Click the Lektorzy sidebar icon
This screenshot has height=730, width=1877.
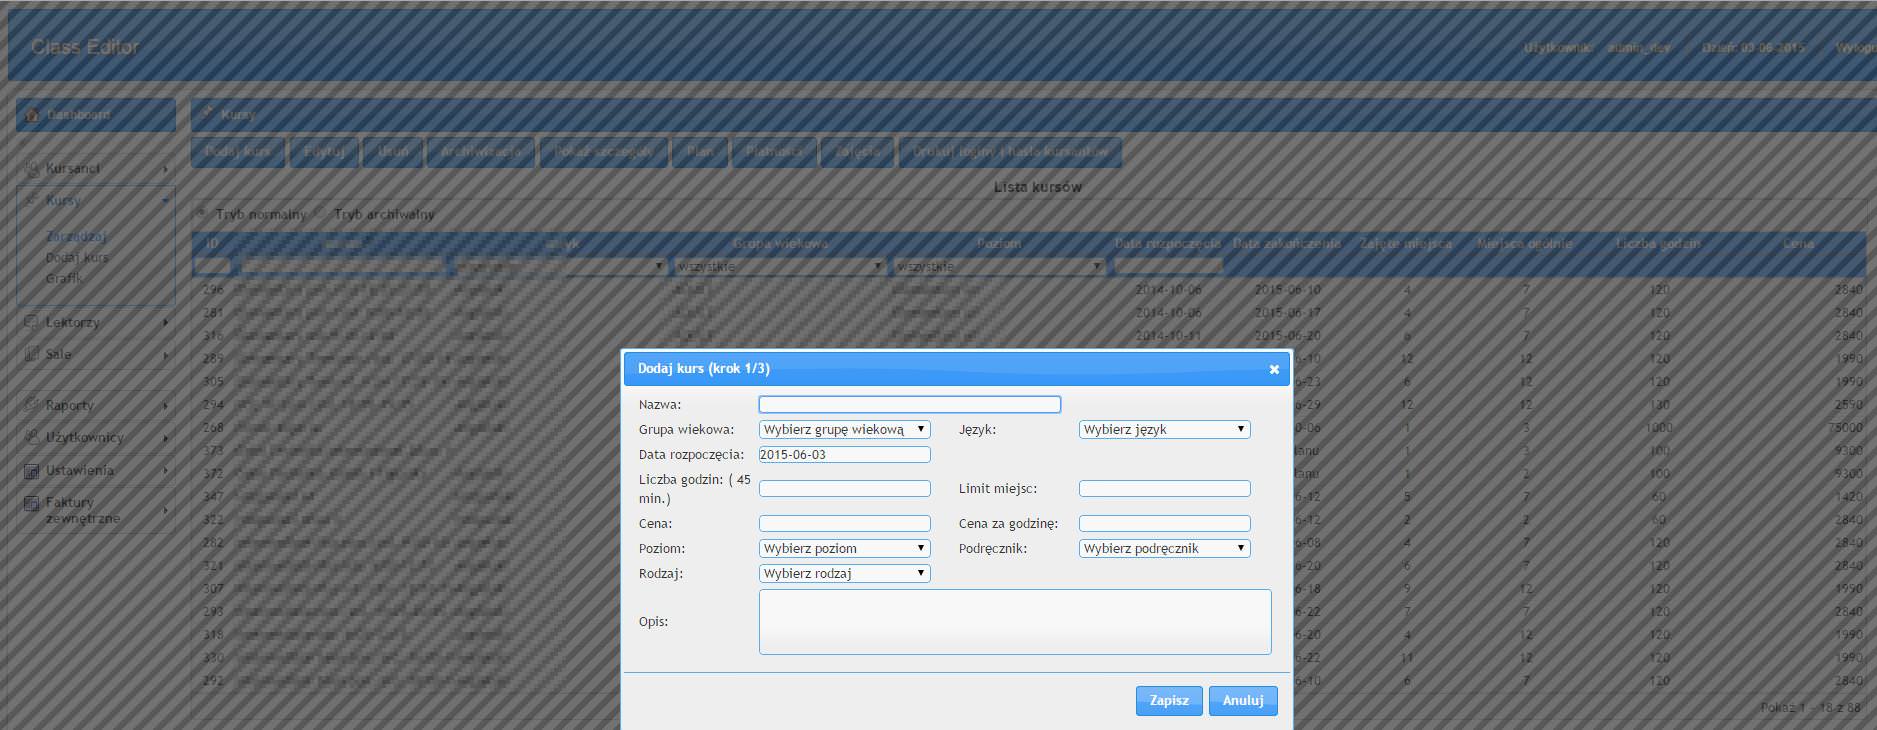33,322
